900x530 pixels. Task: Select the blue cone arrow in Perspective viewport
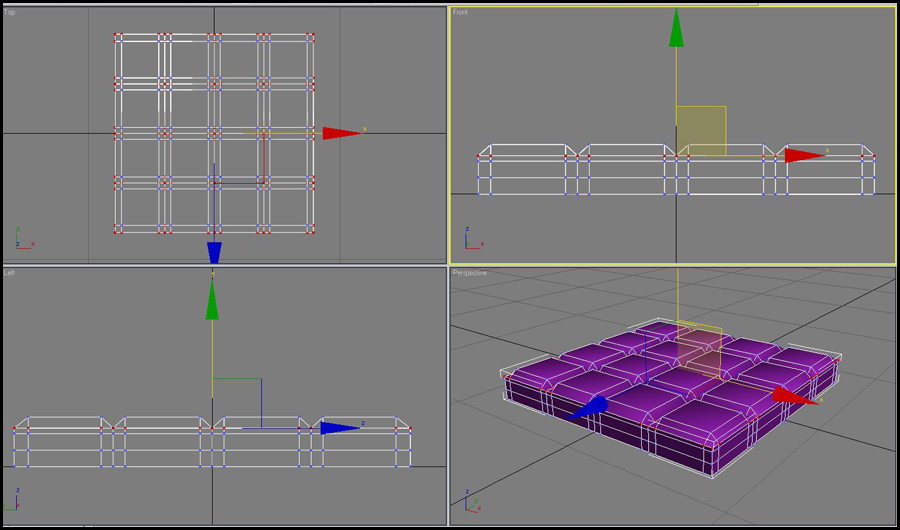[x=588, y=407]
